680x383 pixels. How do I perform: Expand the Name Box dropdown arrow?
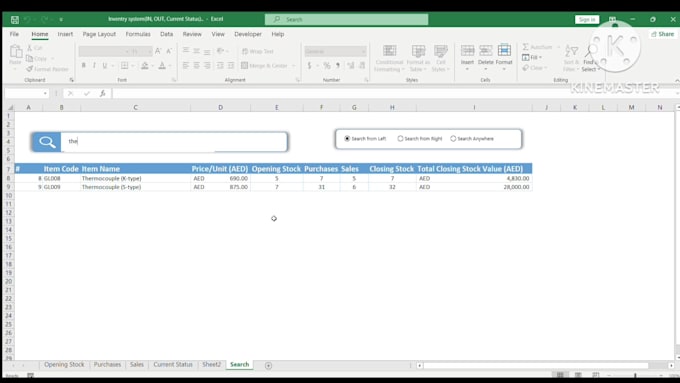coord(45,93)
